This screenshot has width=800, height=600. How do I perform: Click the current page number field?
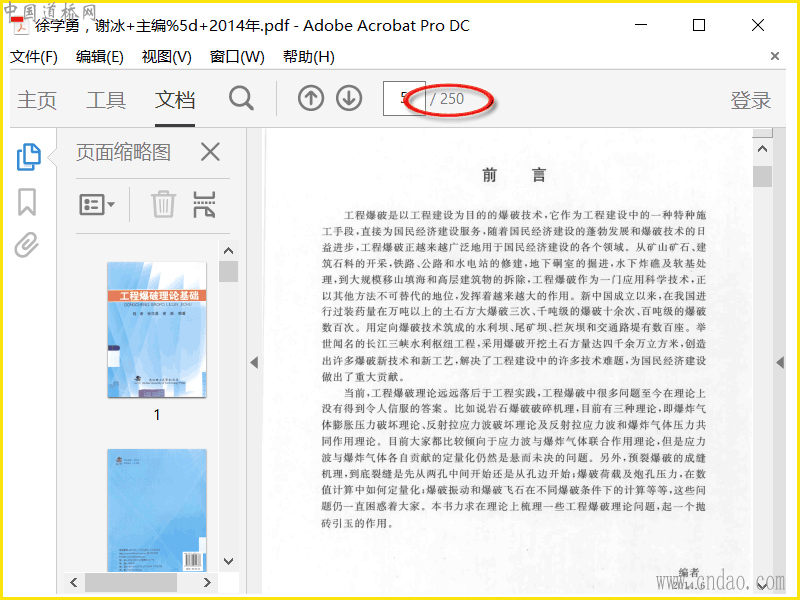tap(404, 98)
